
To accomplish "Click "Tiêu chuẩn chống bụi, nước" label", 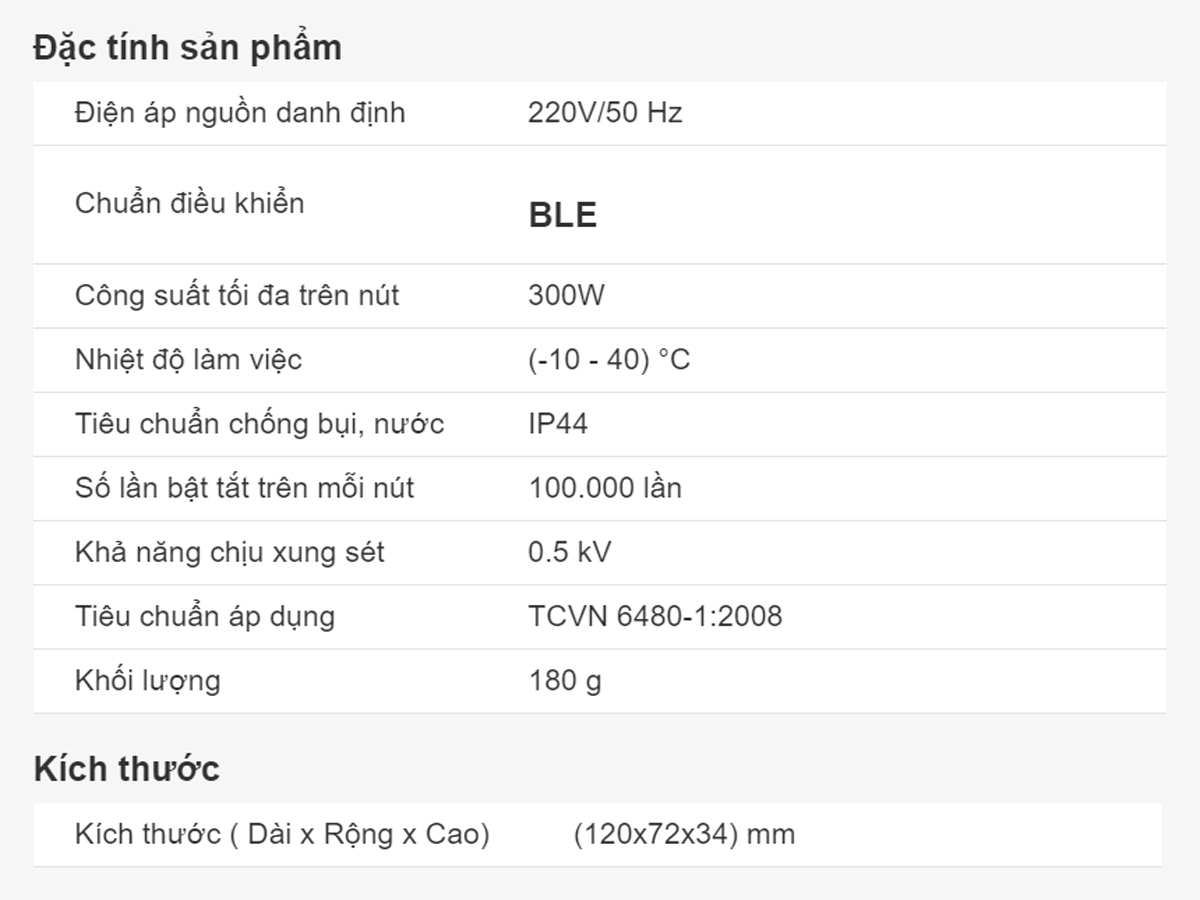I will point(259,424).
